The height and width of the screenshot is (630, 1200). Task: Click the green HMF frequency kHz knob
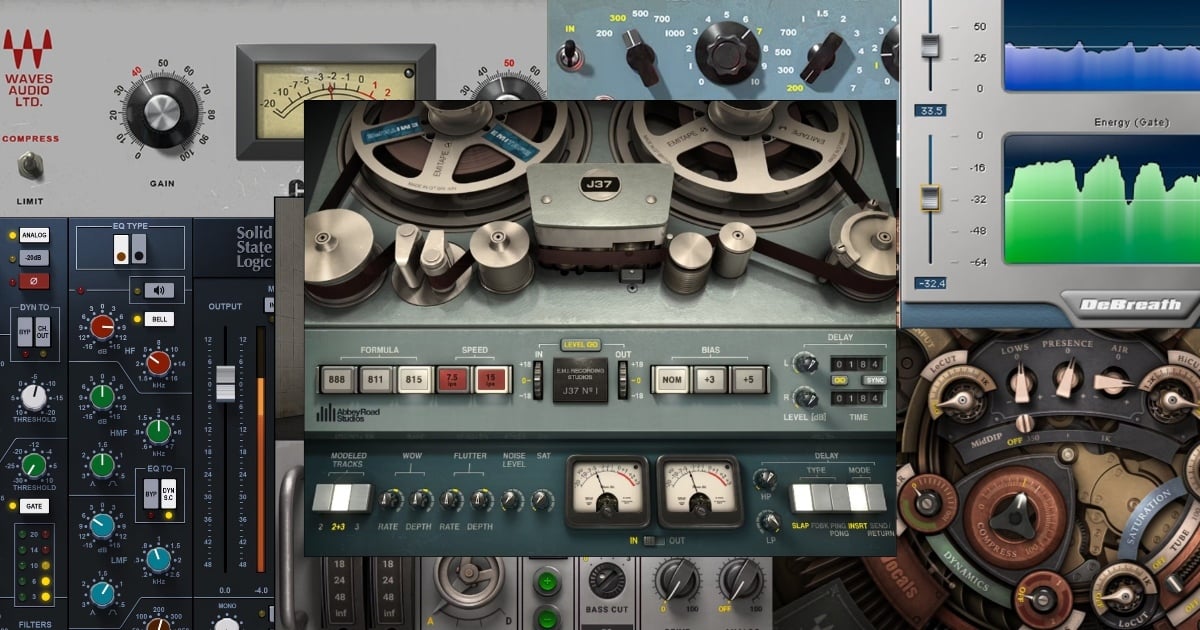point(158,431)
